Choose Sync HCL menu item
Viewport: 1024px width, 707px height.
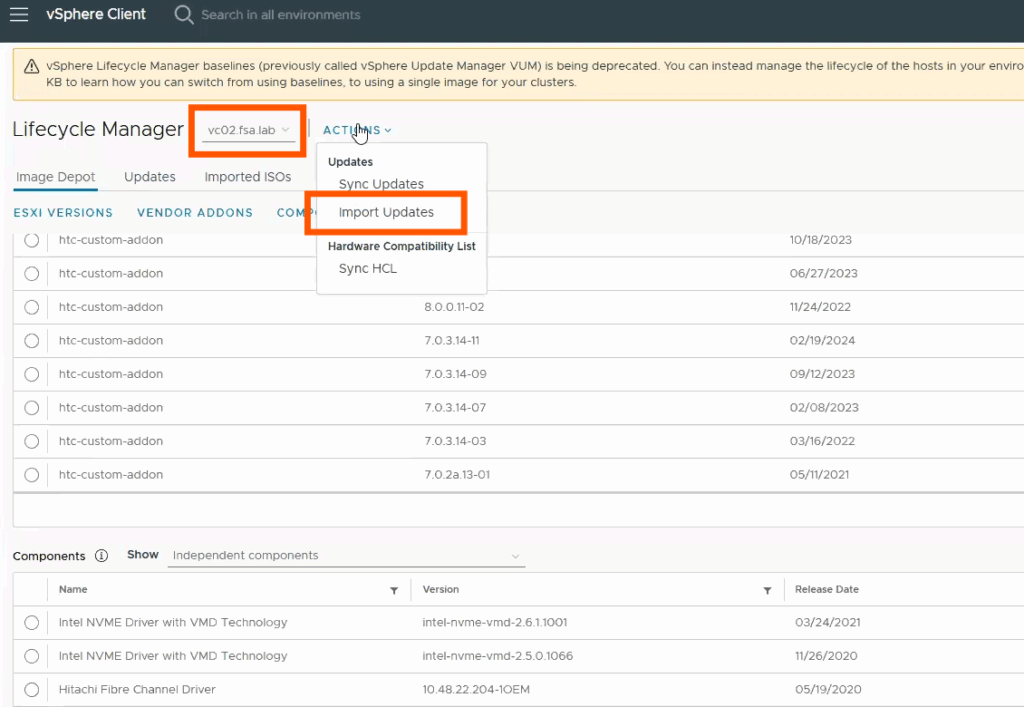[367, 269]
